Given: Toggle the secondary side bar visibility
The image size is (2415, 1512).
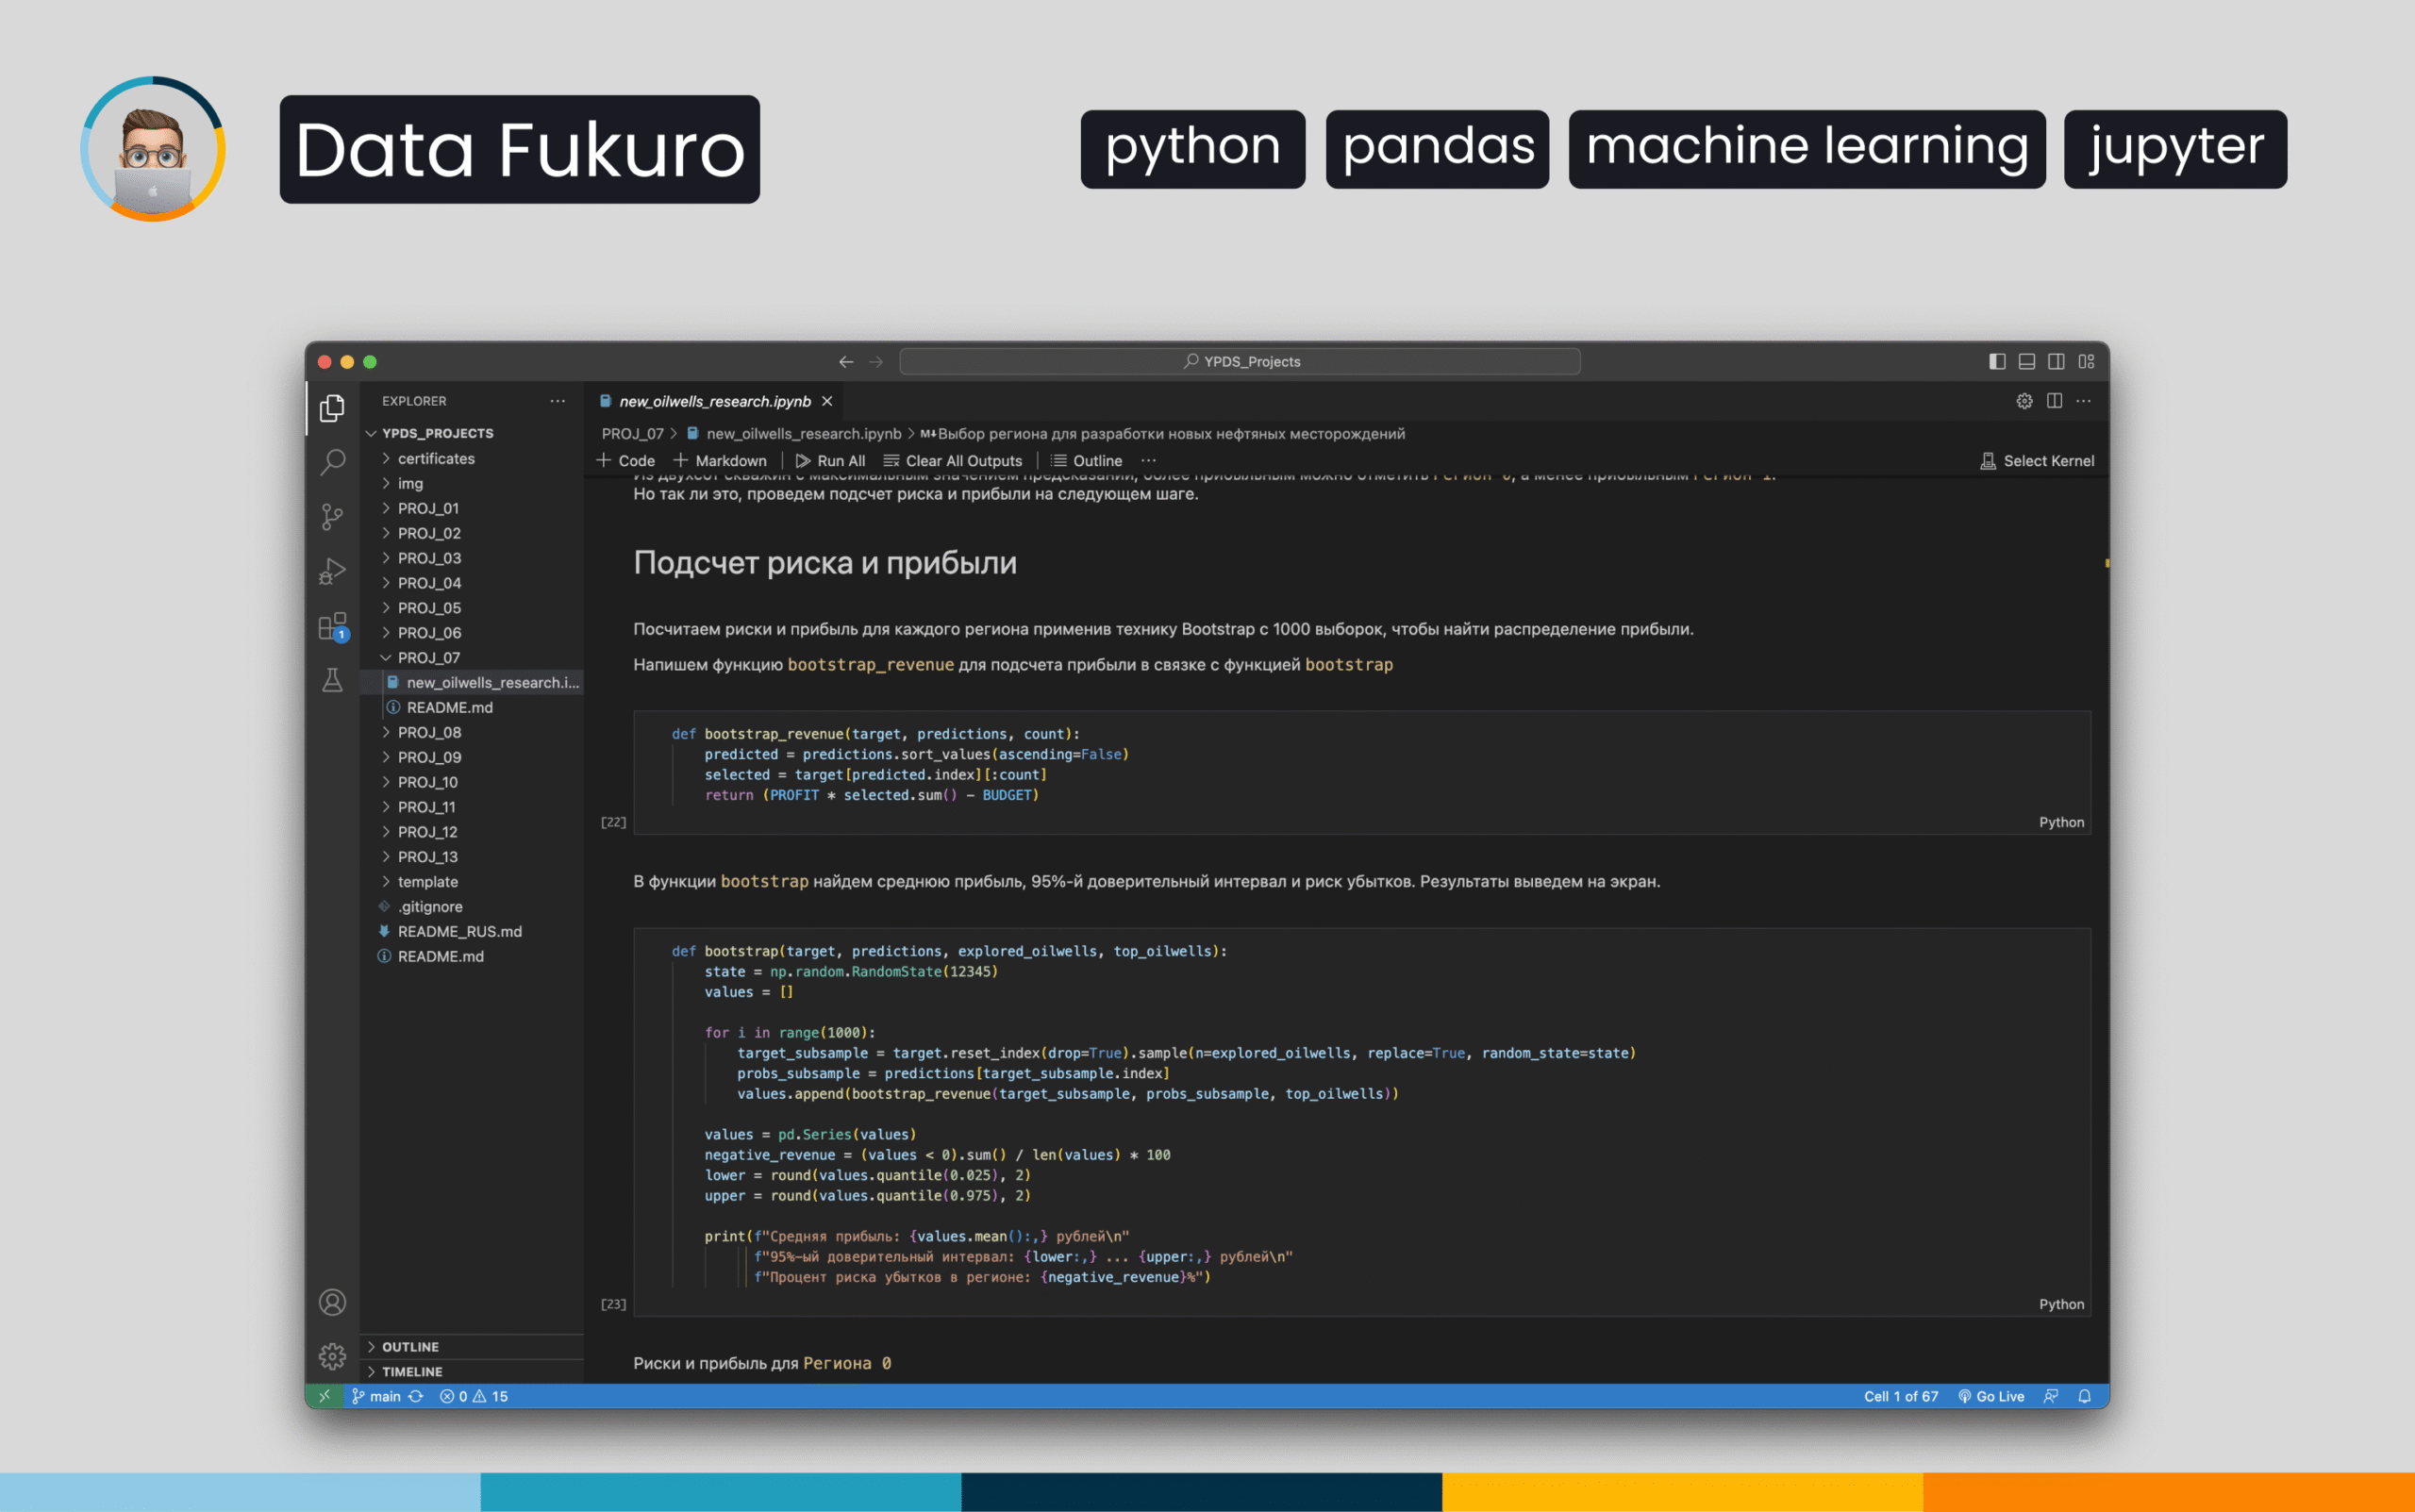Looking at the screenshot, I should (2056, 361).
